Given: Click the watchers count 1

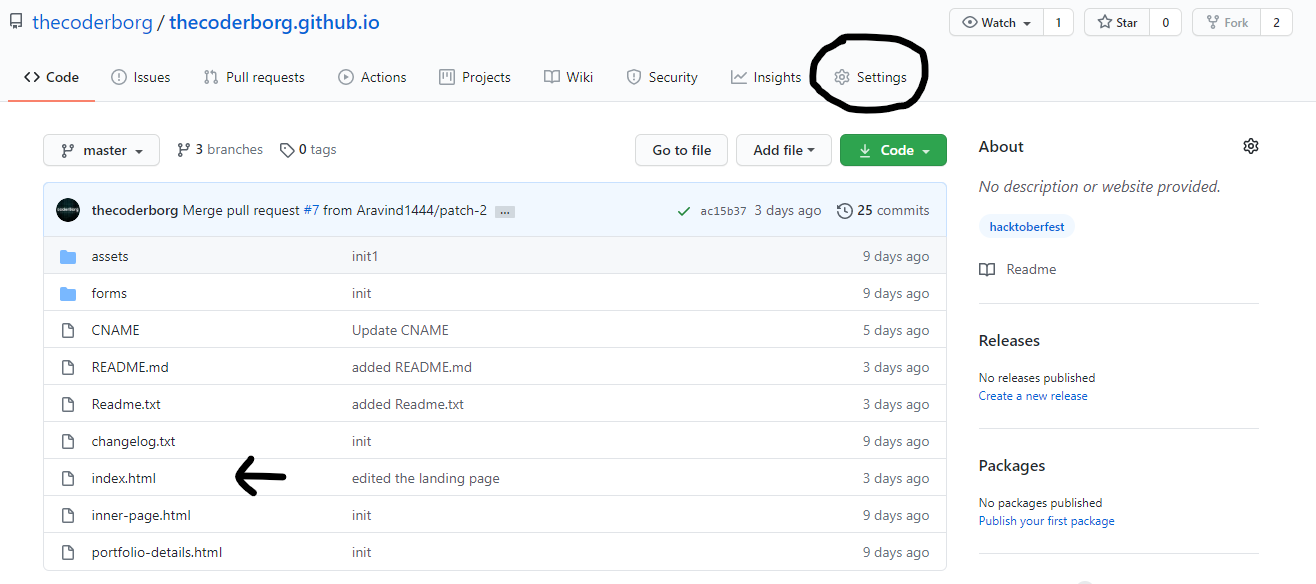Looking at the screenshot, I should tap(1058, 22).
